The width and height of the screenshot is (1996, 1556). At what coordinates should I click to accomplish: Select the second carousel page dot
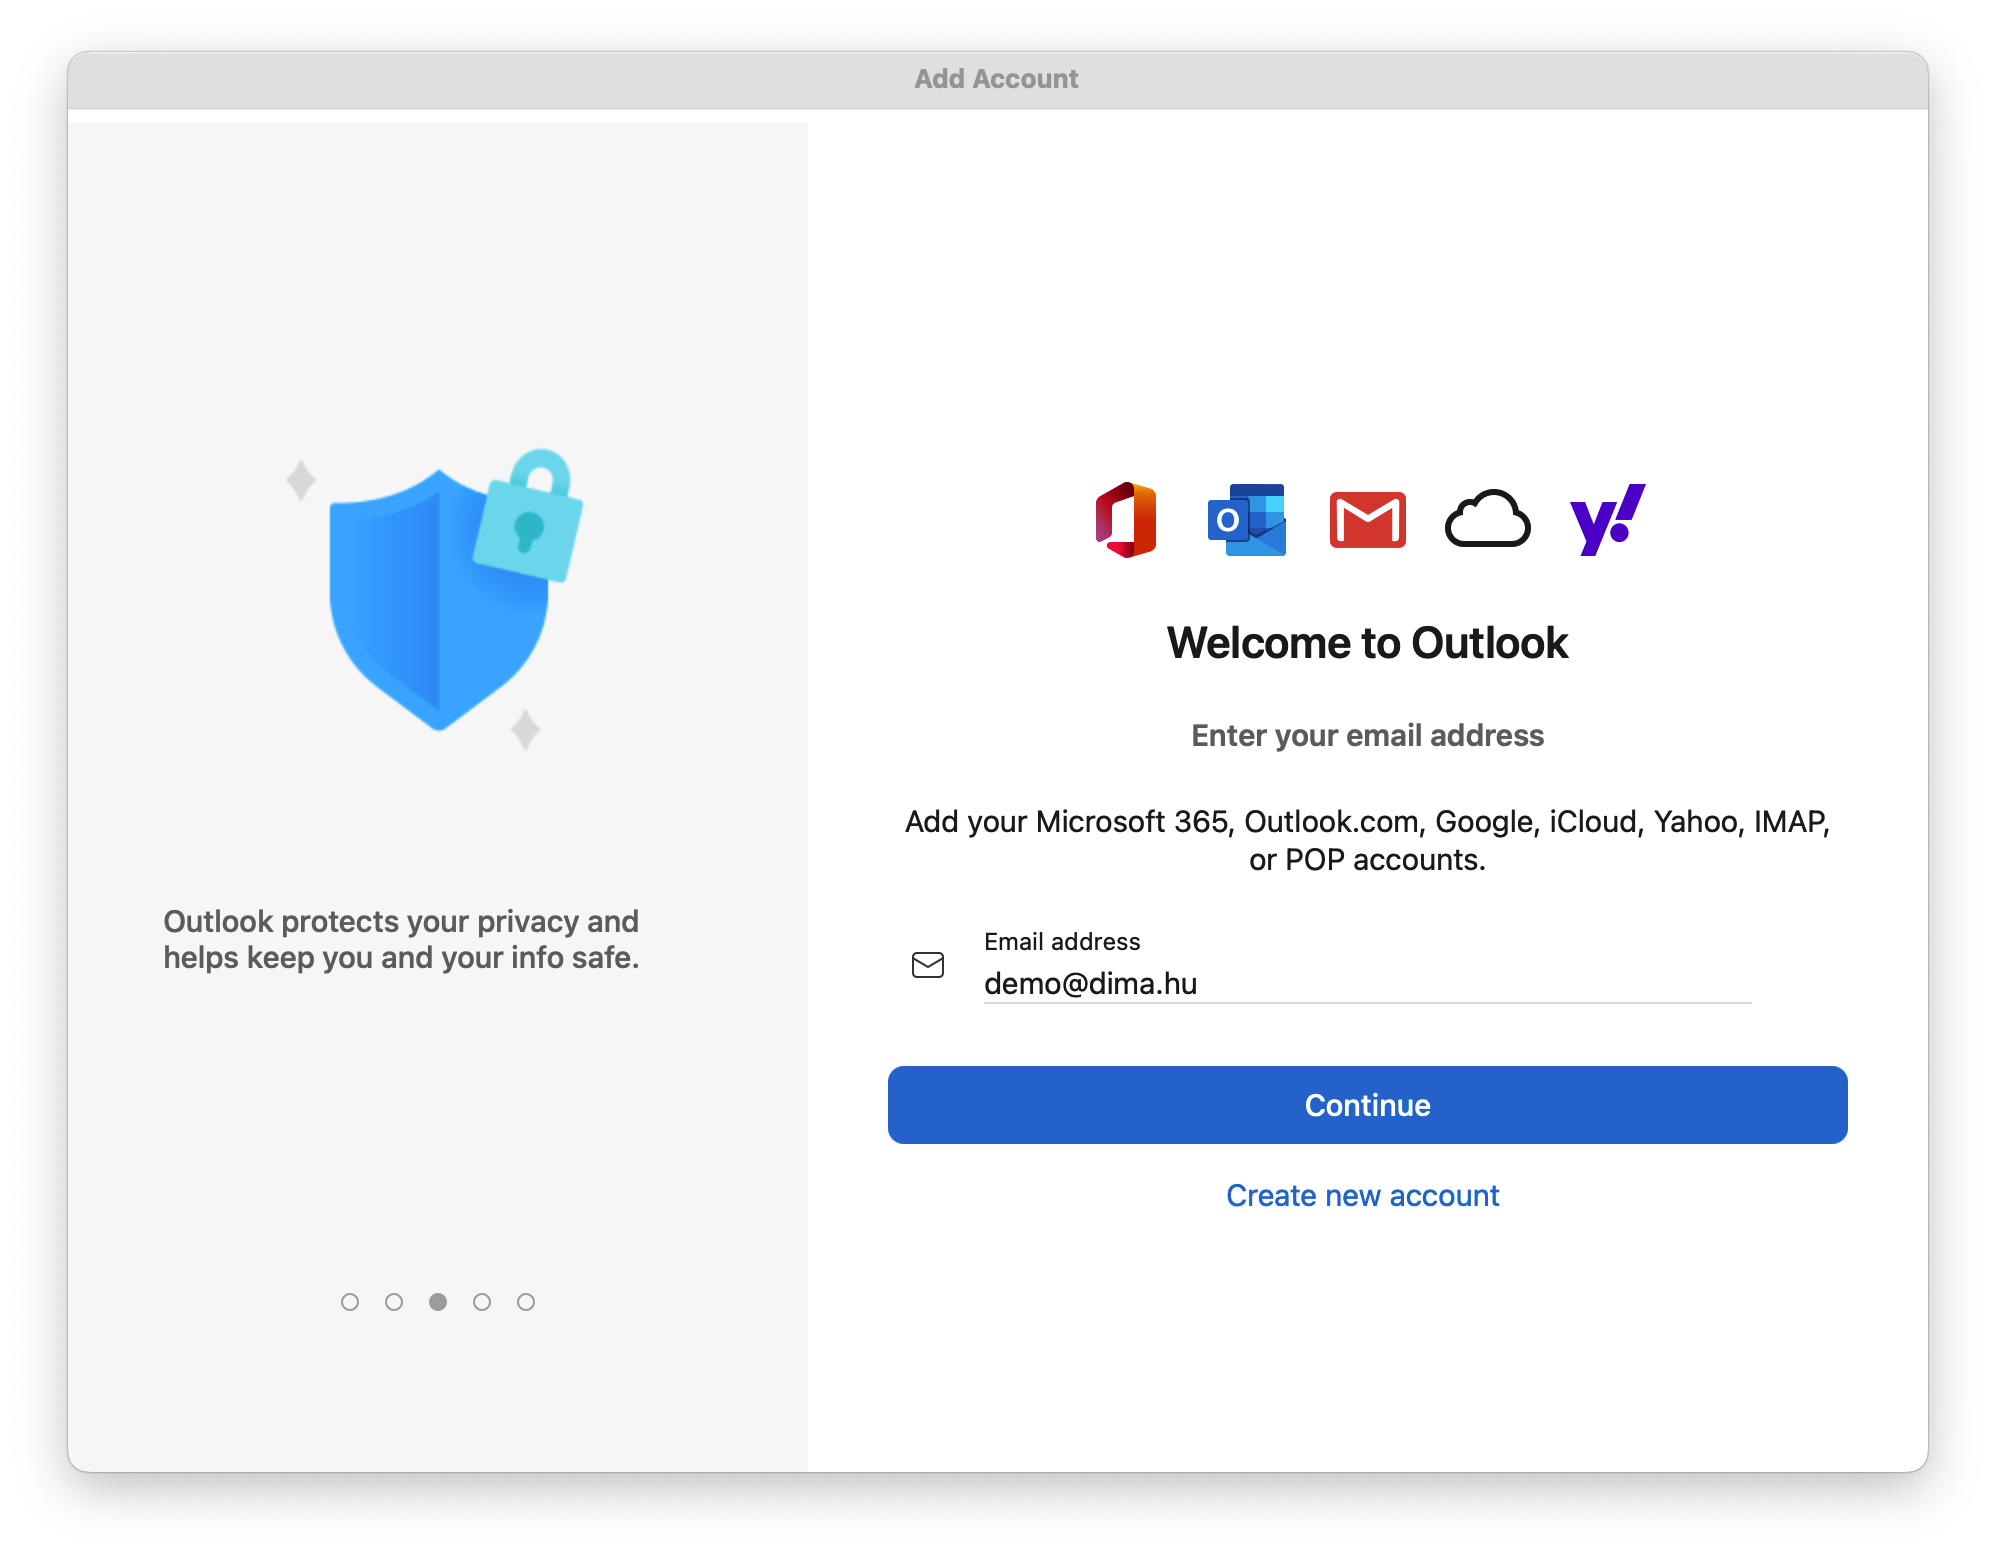[x=394, y=1302]
